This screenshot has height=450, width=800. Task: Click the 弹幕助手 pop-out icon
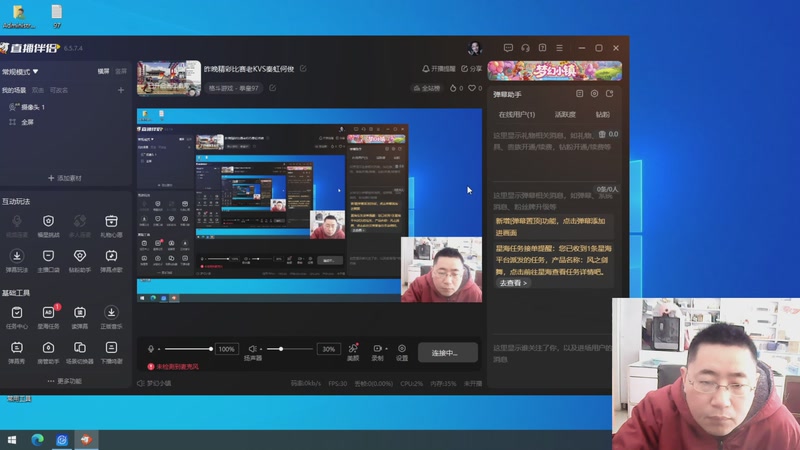(x=610, y=94)
